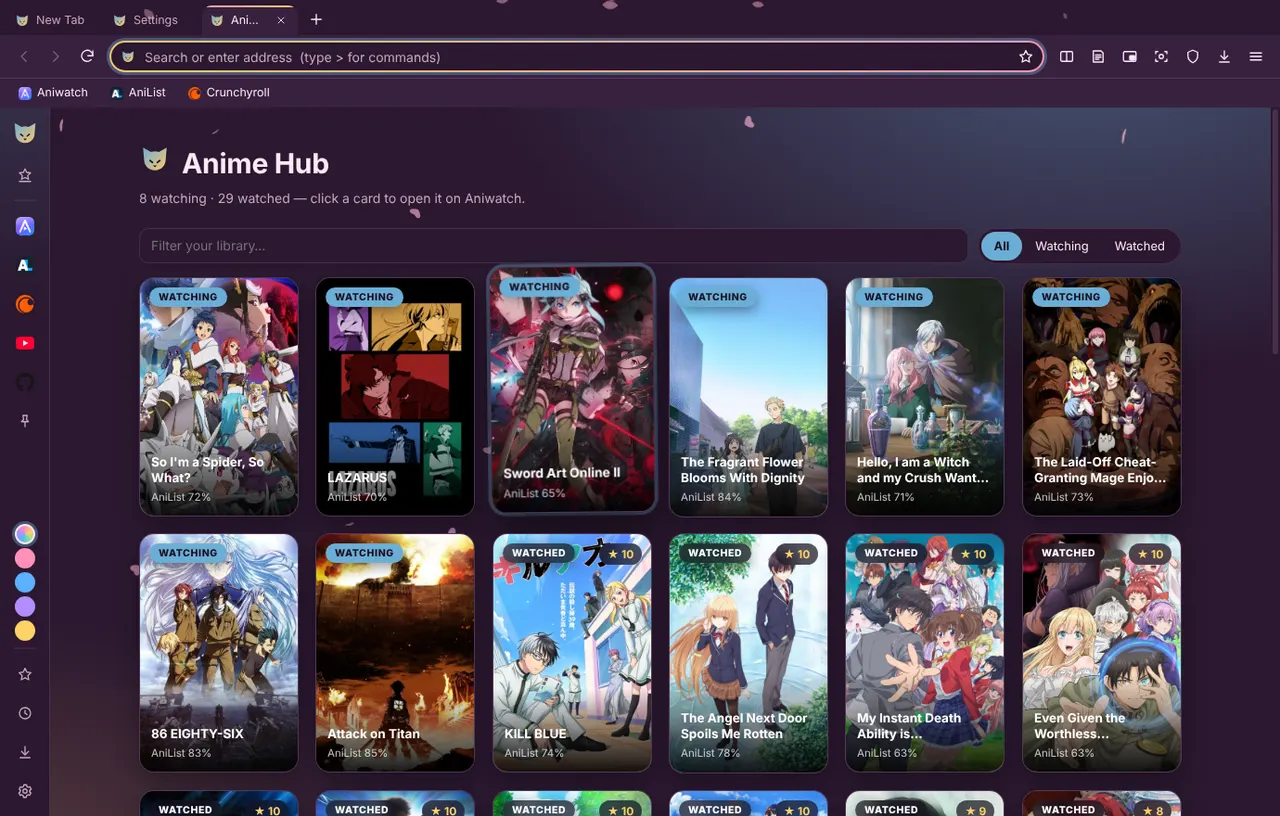Open the Even Given the Worthless... card
This screenshot has height=816, width=1280.
tap(1102, 653)
